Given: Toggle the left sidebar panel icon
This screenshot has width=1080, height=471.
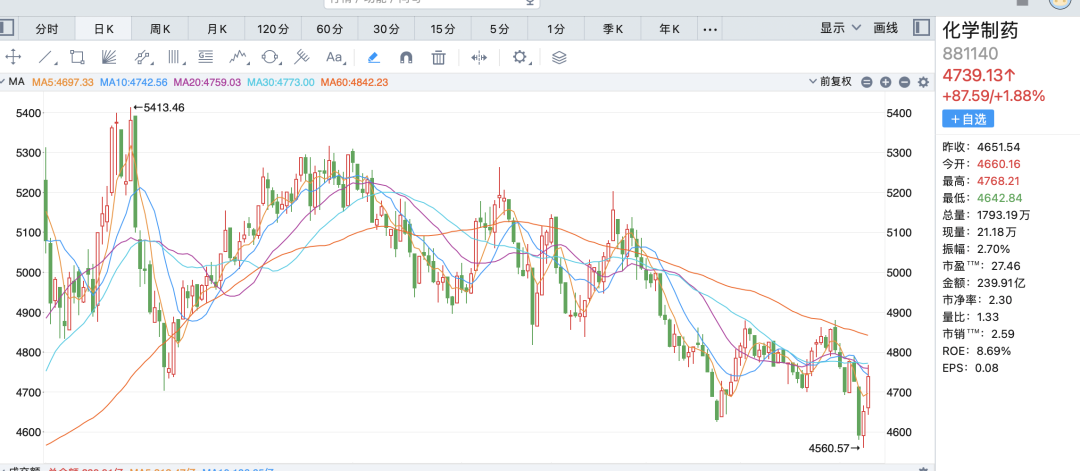Looking at the screenshot, I should [6, 28].
